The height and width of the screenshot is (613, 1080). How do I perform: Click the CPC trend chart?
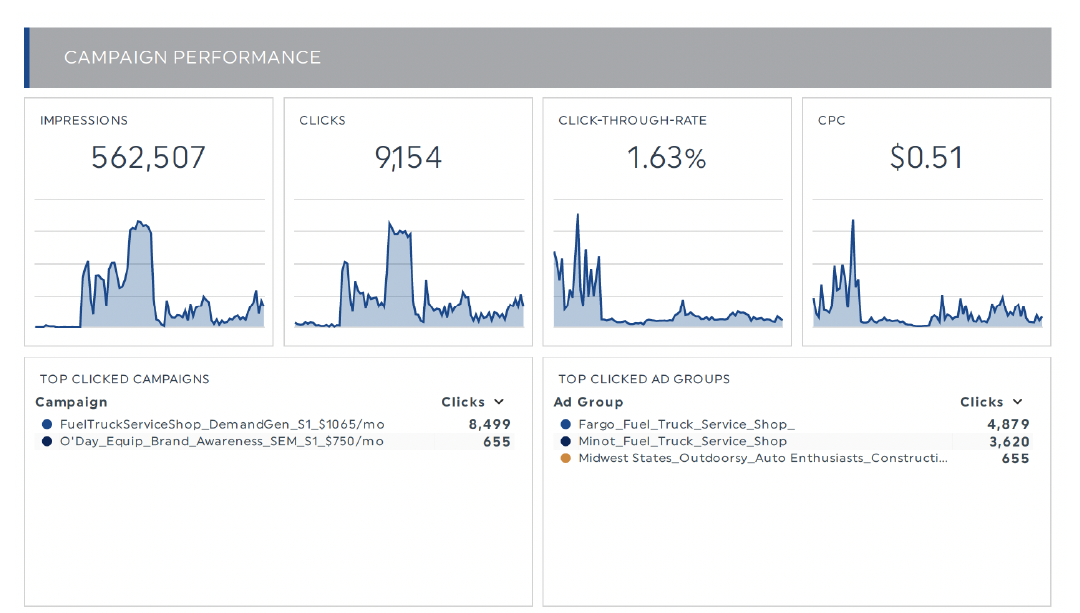(x=927, y=275)
